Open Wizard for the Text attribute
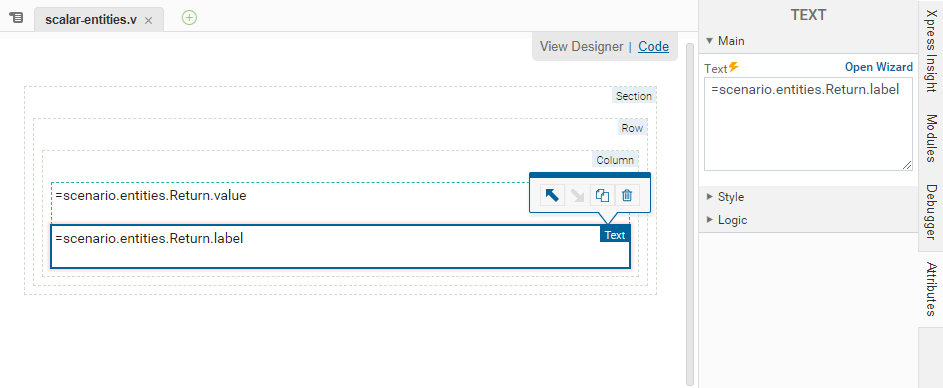Image resolution: width=943 pixels, height=388 pixels. 879,67
